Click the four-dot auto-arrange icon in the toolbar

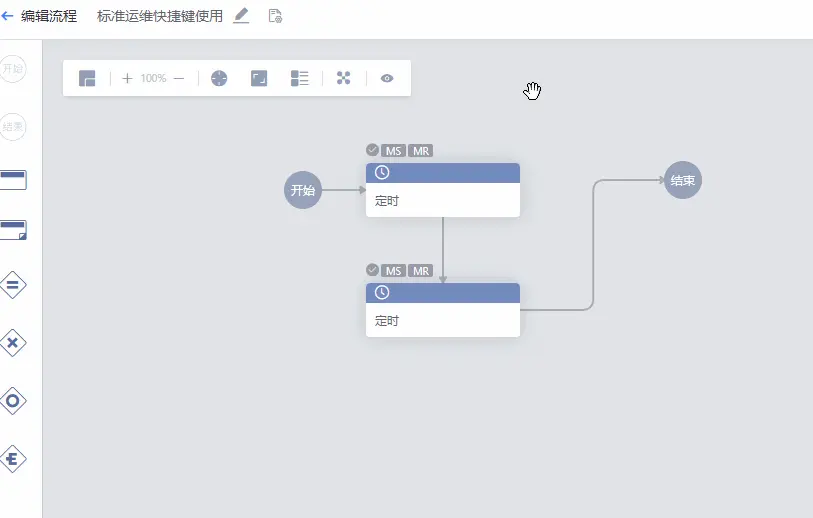click(344, 78)
